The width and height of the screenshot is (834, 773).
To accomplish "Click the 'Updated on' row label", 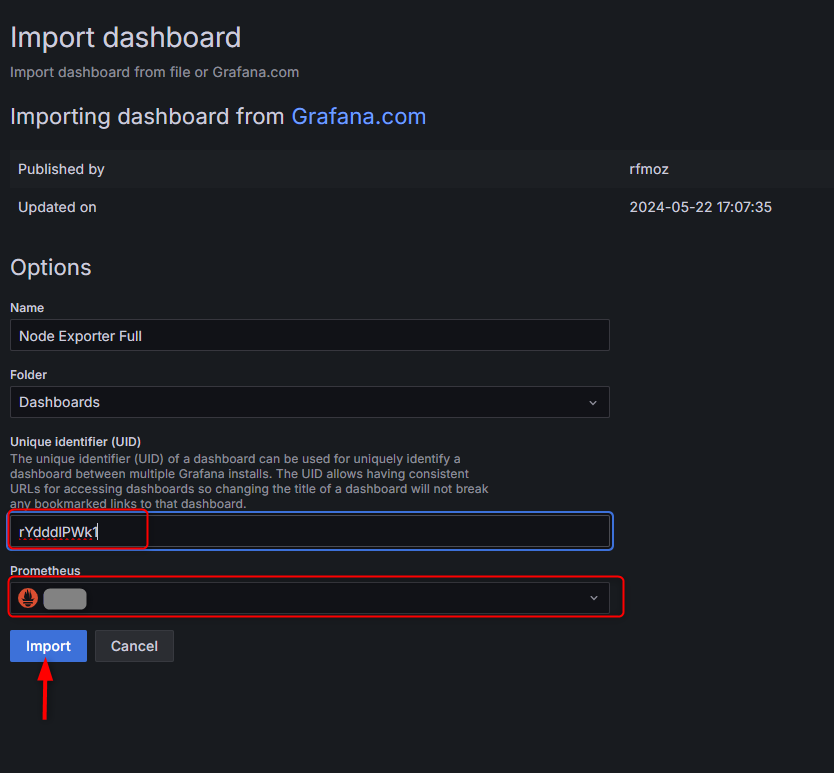I will 57,207.
